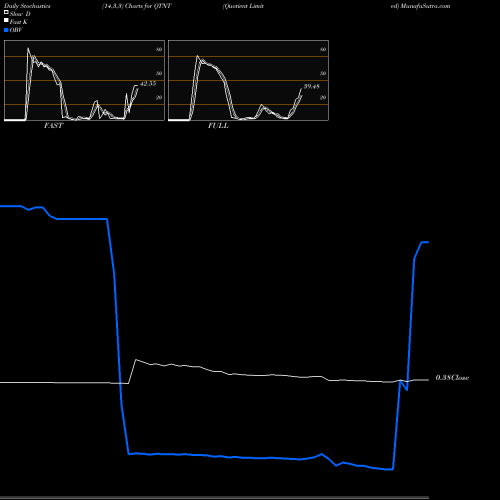Click the Daily Stochastics title text
This screenshot has height=500, width=500.
(27, 6)
